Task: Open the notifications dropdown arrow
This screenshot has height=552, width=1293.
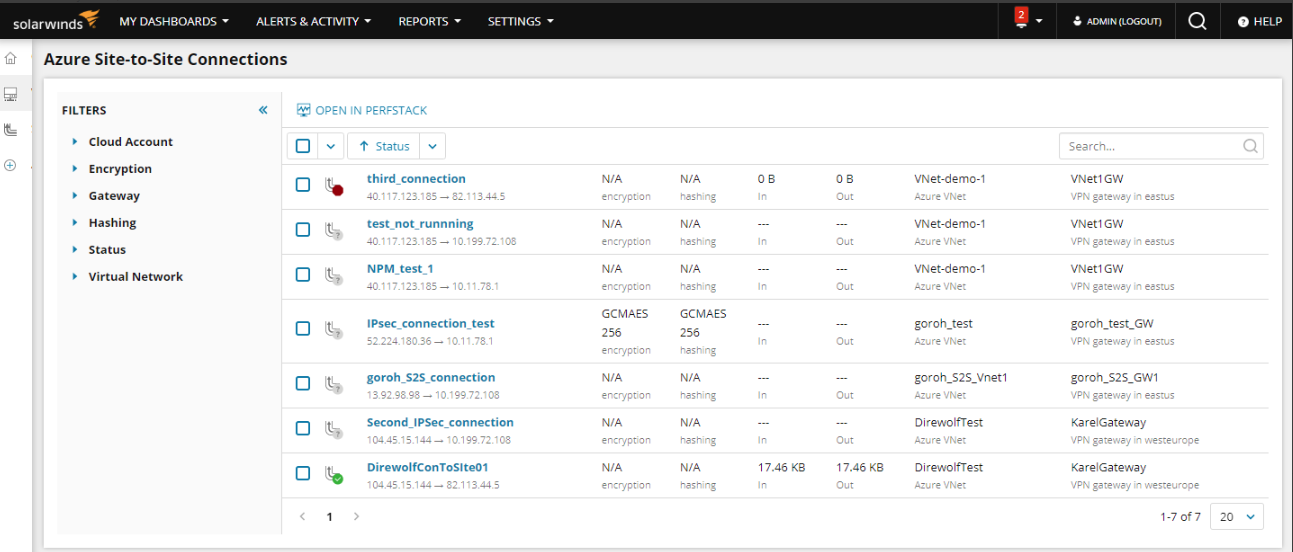Action: [1040, 21]
